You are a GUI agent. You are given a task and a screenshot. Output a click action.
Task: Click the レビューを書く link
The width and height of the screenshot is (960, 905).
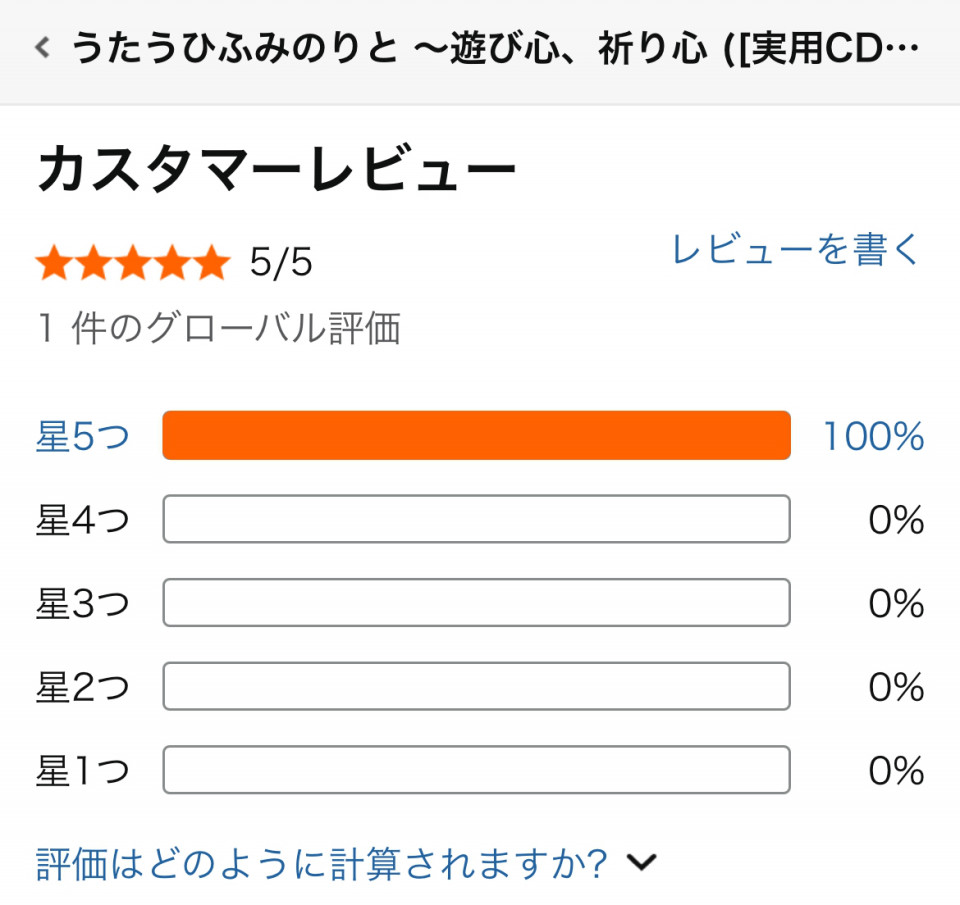coord(795,249)
